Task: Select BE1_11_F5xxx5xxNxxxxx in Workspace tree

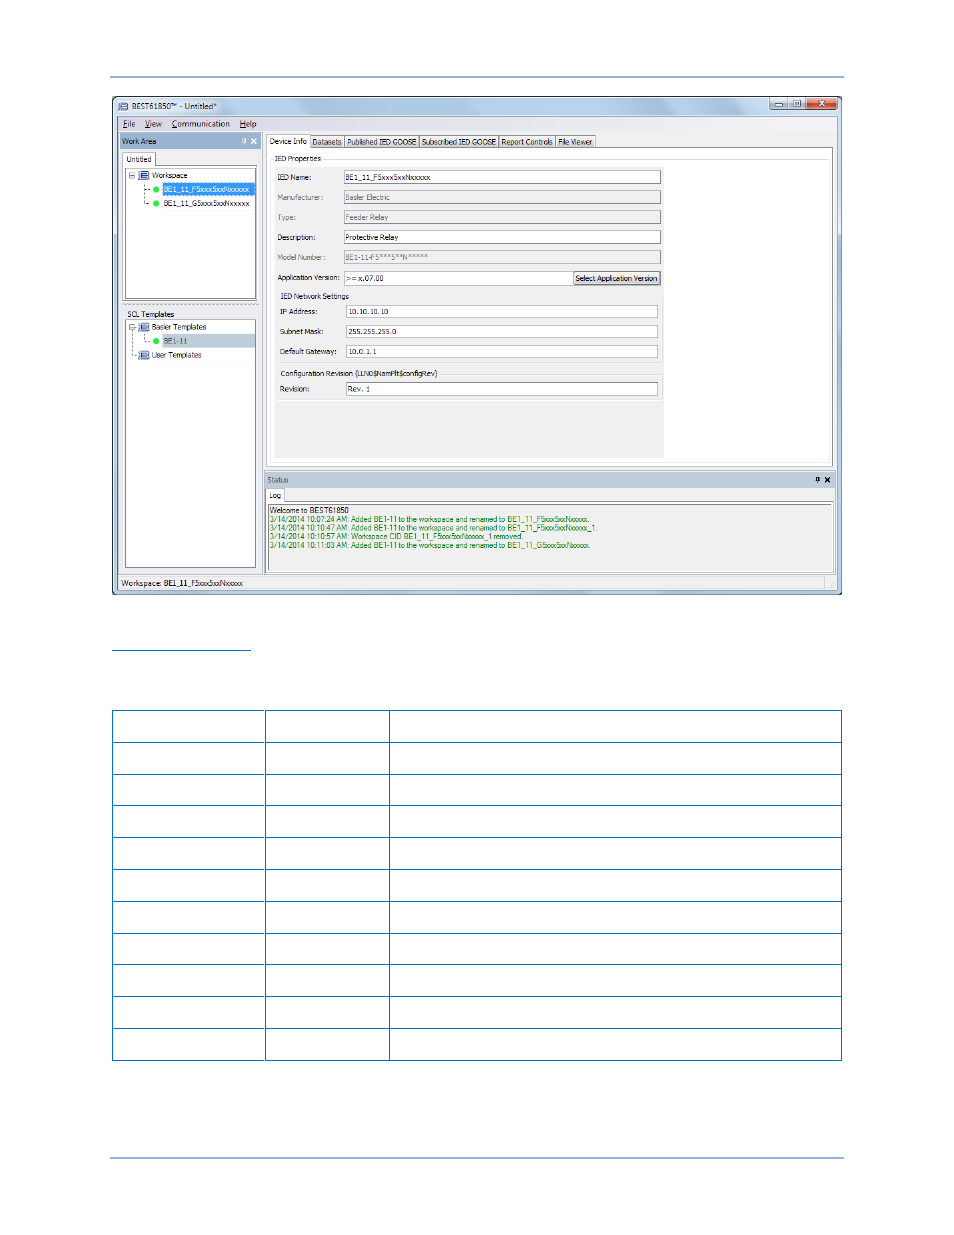Action: 207,189
